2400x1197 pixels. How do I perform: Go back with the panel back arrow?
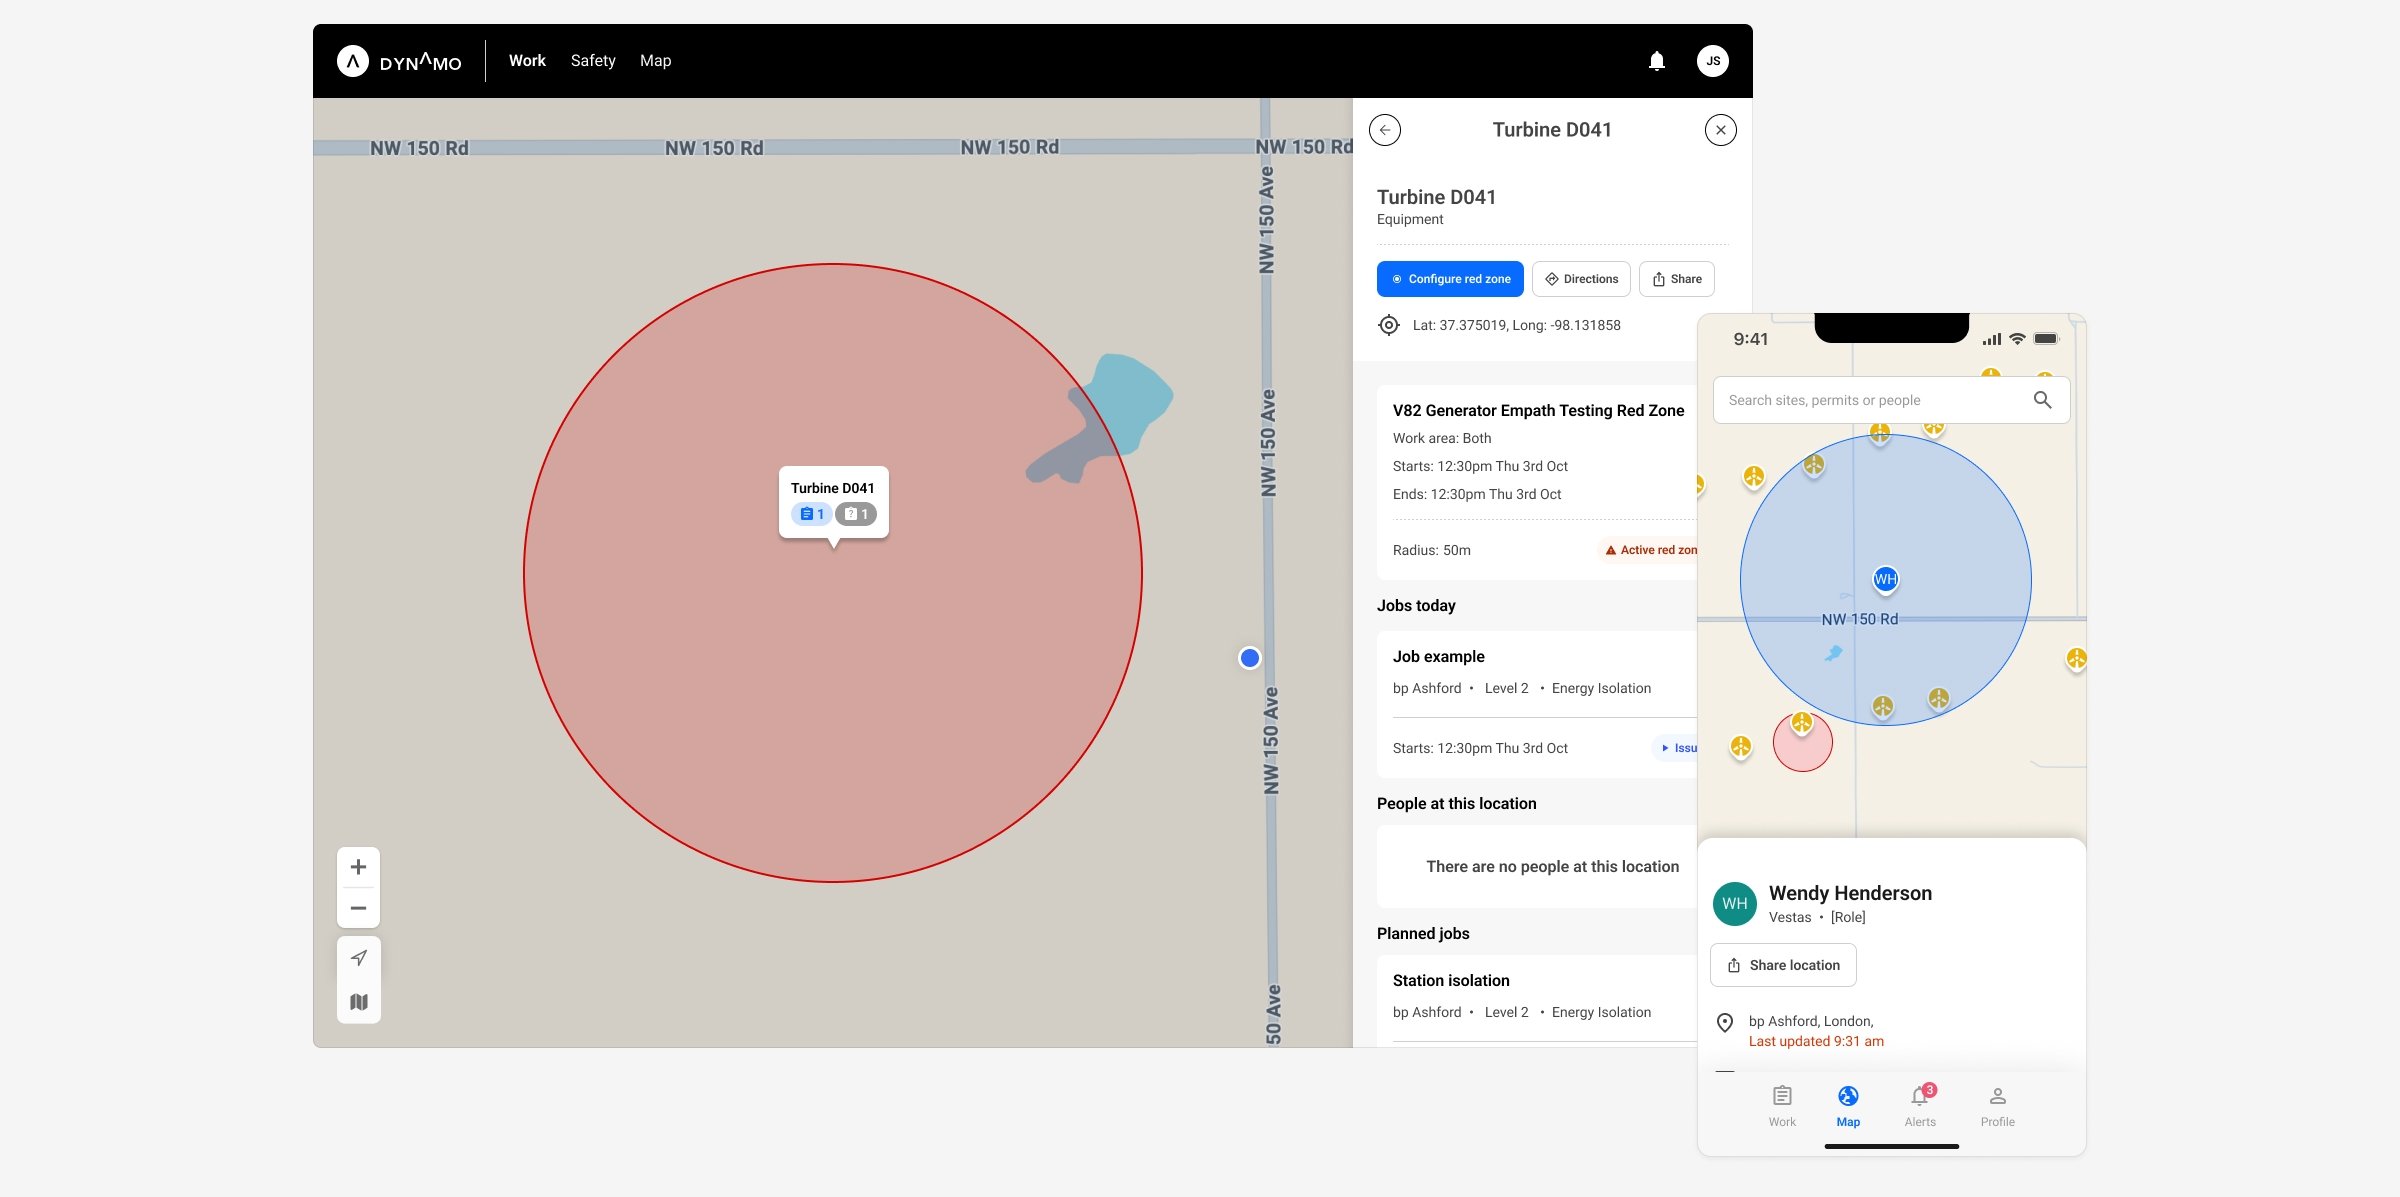click(x=1385, y=129)
